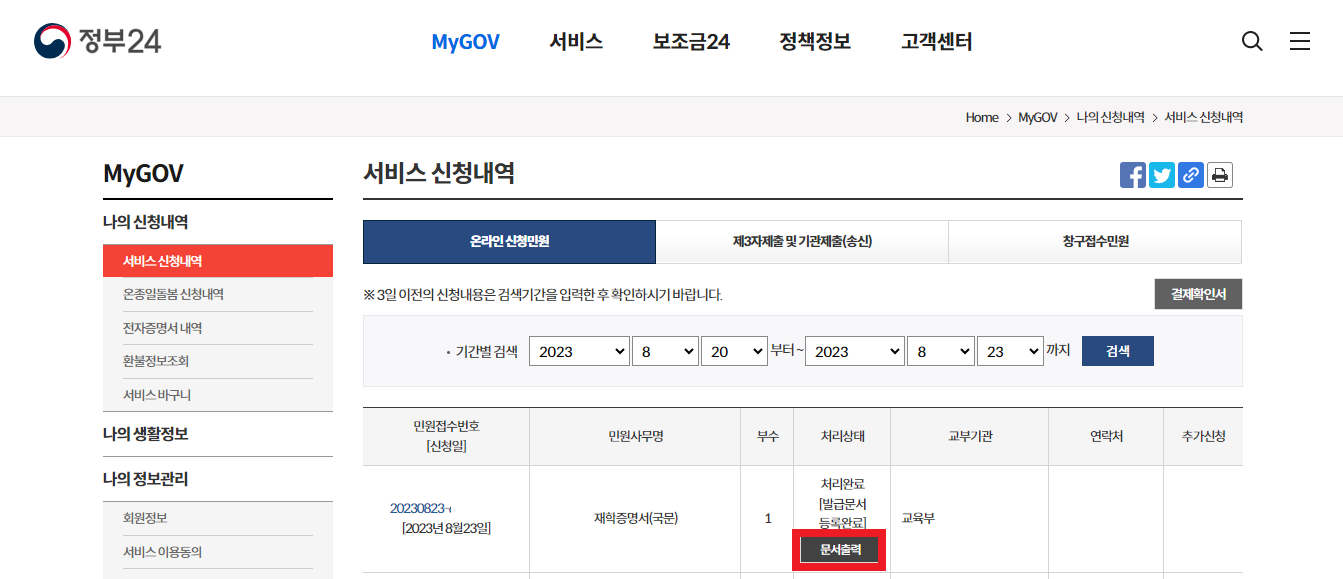Copy the page URL using the link icon
1343x579 pixels.
pyautogui.click(x=1190, y=174)
